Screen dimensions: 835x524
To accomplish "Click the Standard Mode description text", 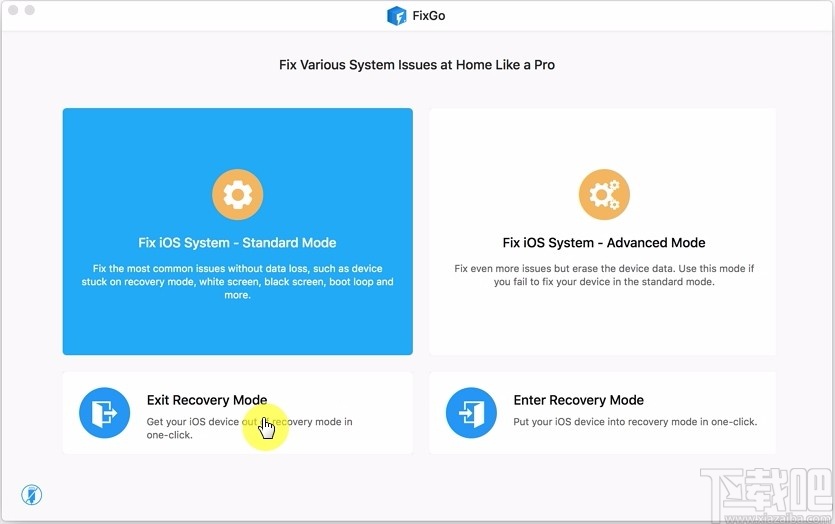I will click(x=237, y=282).
